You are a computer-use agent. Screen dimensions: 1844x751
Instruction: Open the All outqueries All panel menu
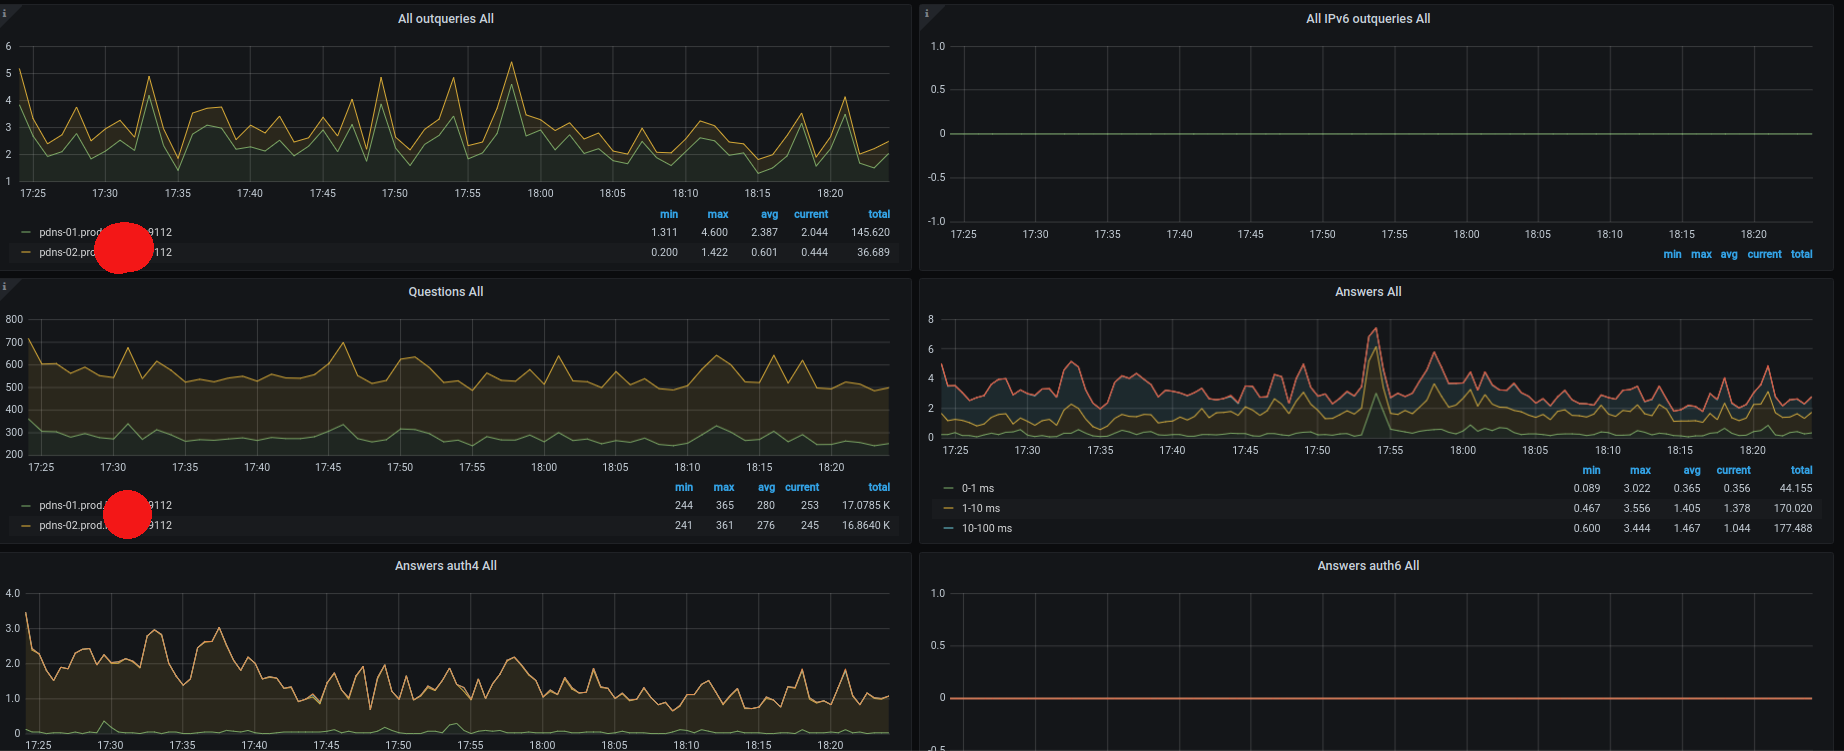tap(446, 19)
